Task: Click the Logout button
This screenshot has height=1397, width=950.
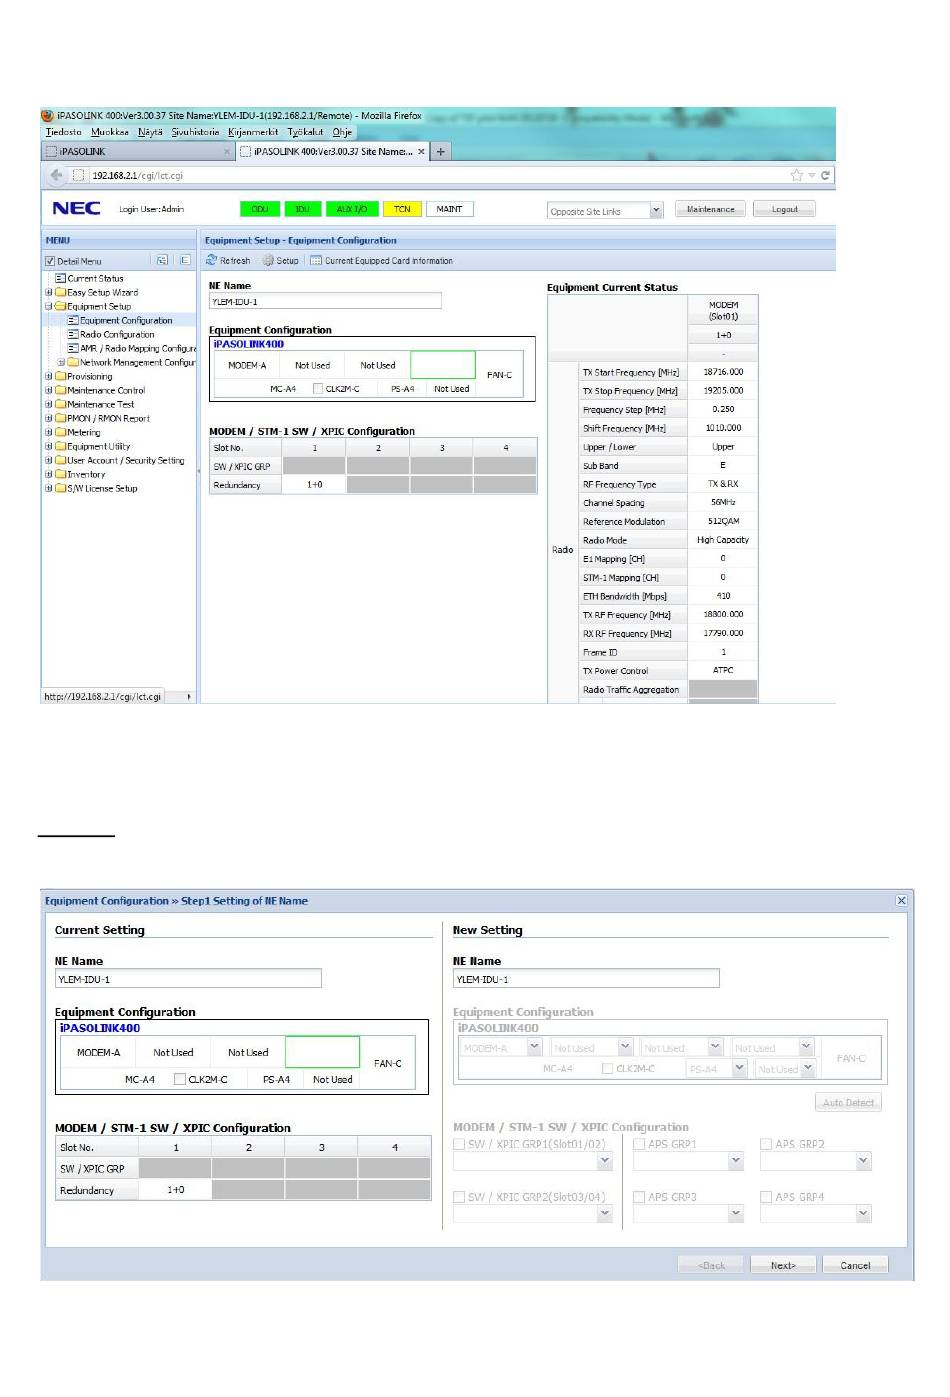Action: pos(784,209)
